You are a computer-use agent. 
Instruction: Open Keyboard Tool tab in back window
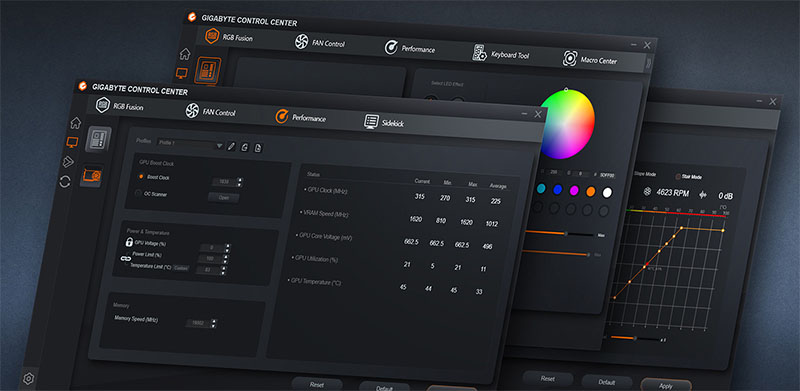[501, 54]
